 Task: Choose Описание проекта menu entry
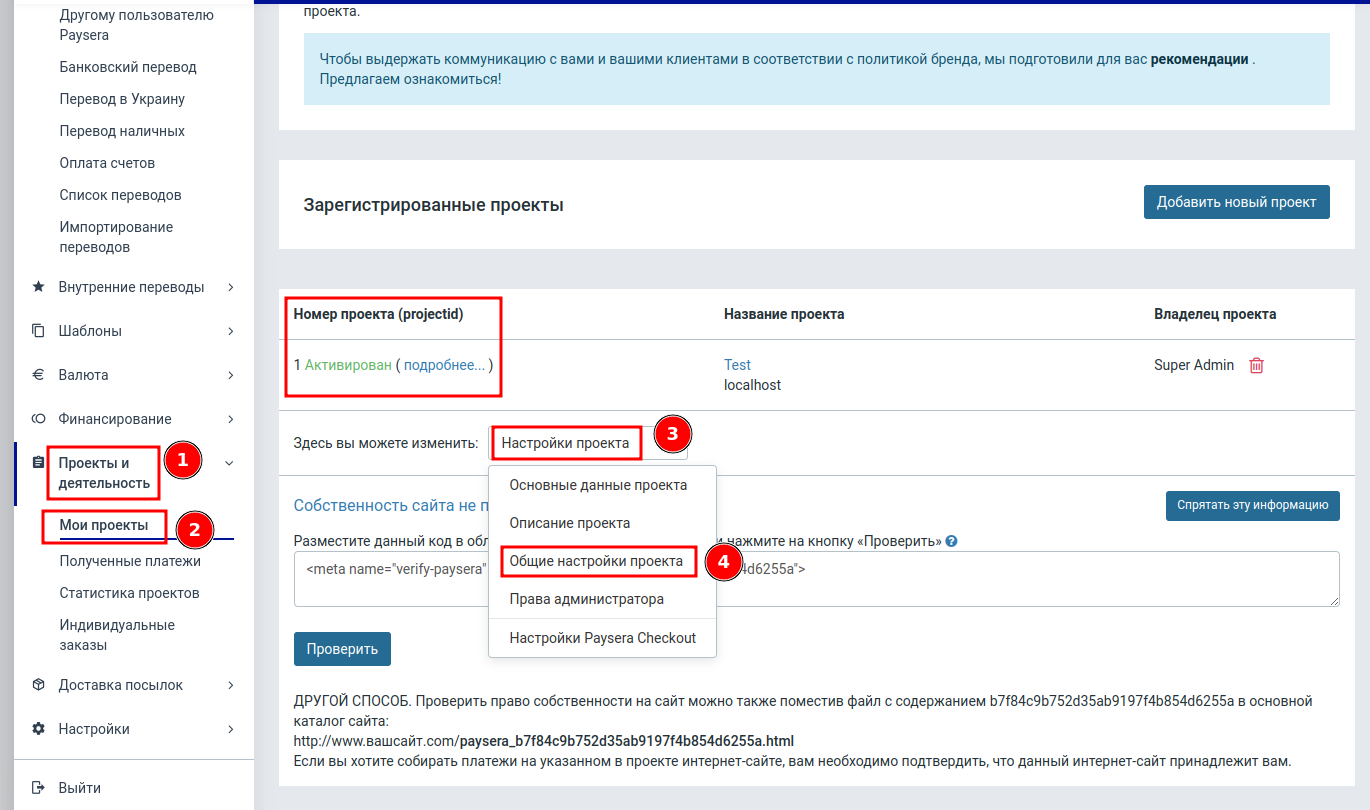[x=570, y=523]
